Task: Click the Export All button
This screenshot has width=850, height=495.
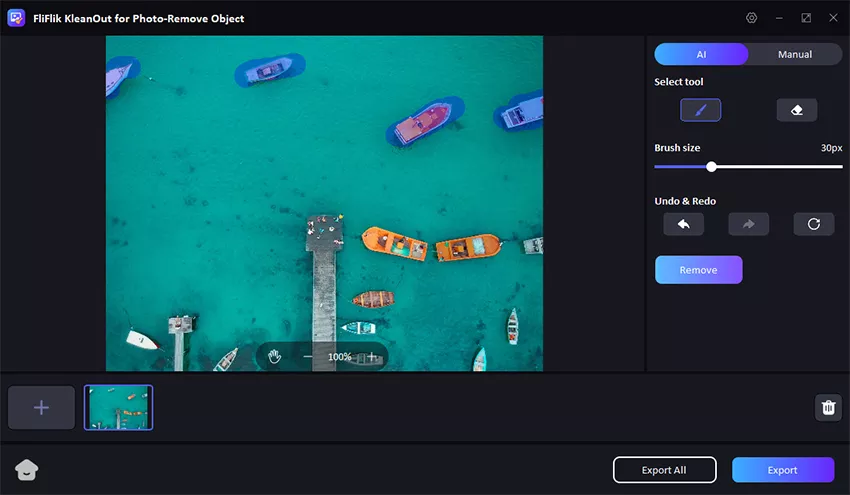Action: tap(664, 470)
